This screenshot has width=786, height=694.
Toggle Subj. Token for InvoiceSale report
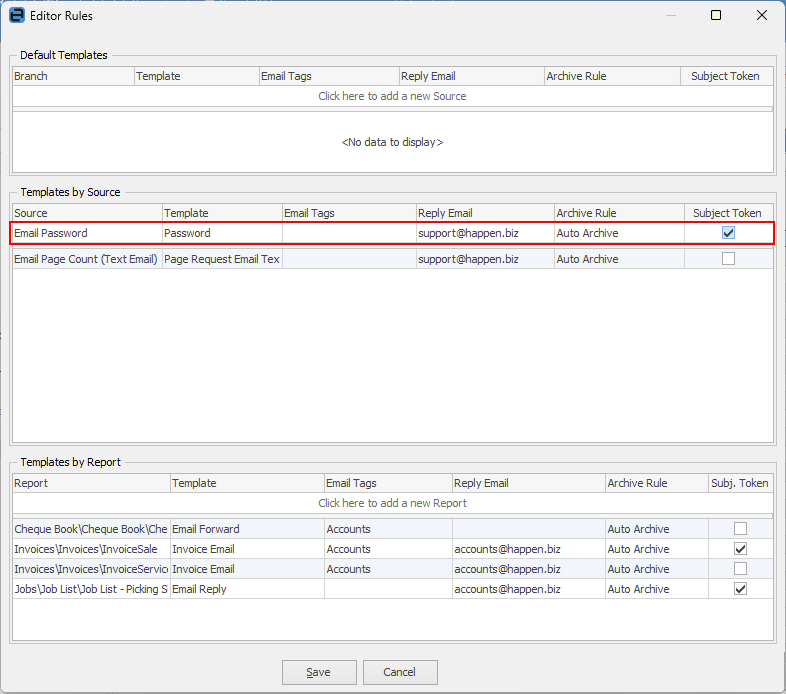[x=740, y=549]
